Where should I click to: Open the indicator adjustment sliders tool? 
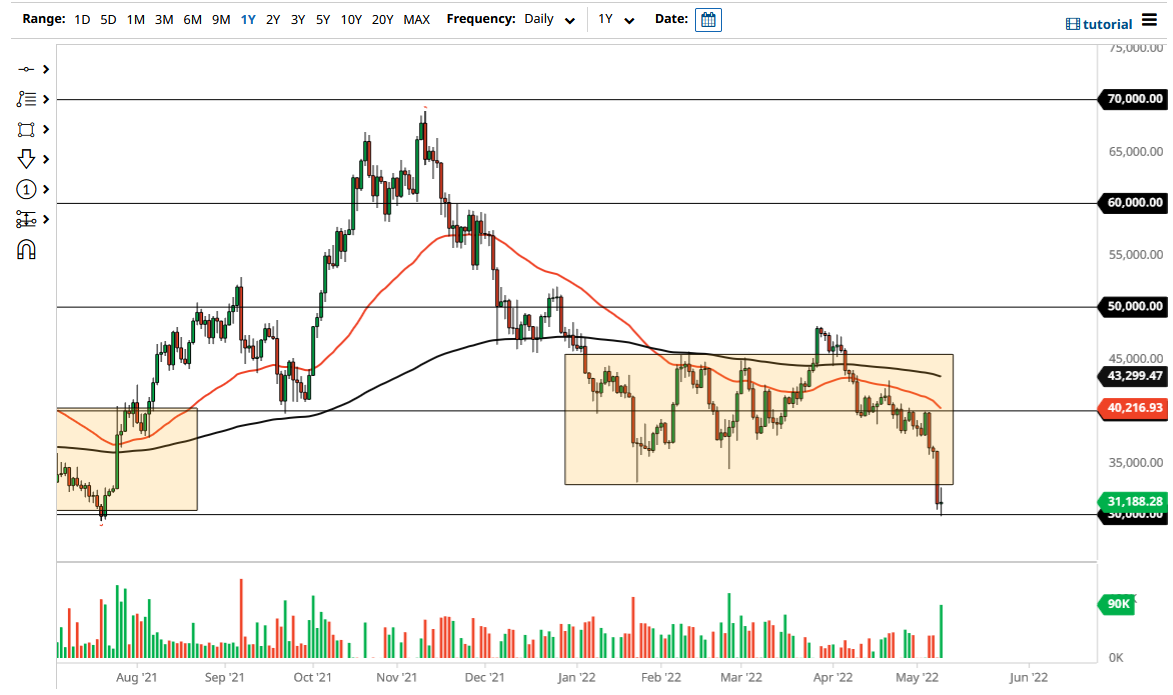click(27, 219)
